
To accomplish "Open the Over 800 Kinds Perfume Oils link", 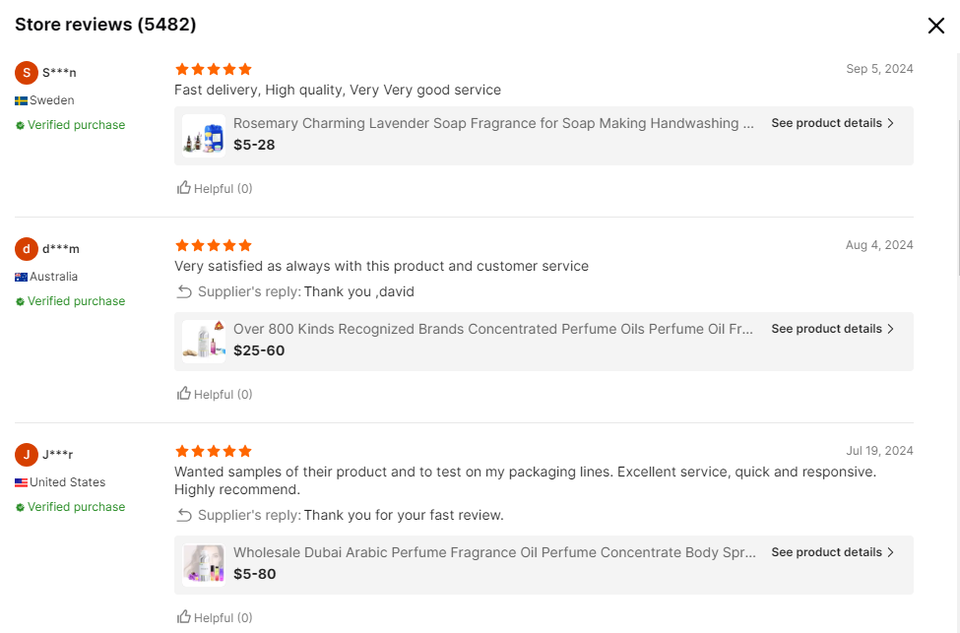I will [493, 329].
